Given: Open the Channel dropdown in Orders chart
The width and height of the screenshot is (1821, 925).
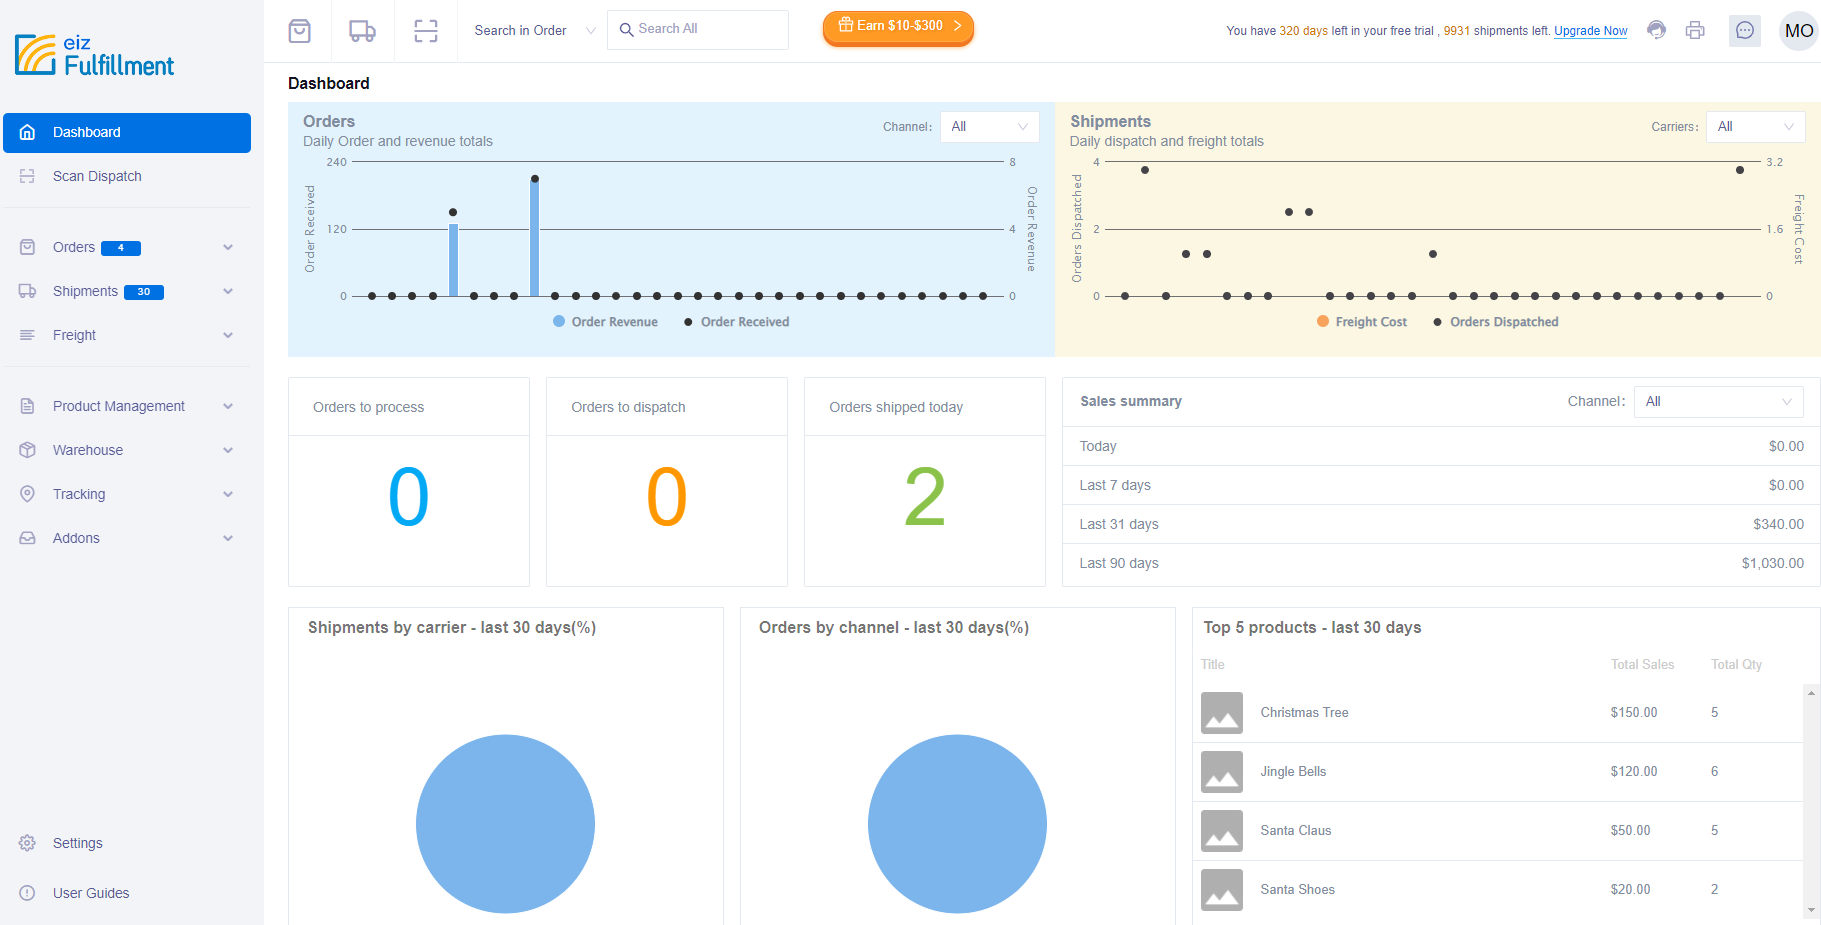Looking at the screenshot, I should click(988, 126).
